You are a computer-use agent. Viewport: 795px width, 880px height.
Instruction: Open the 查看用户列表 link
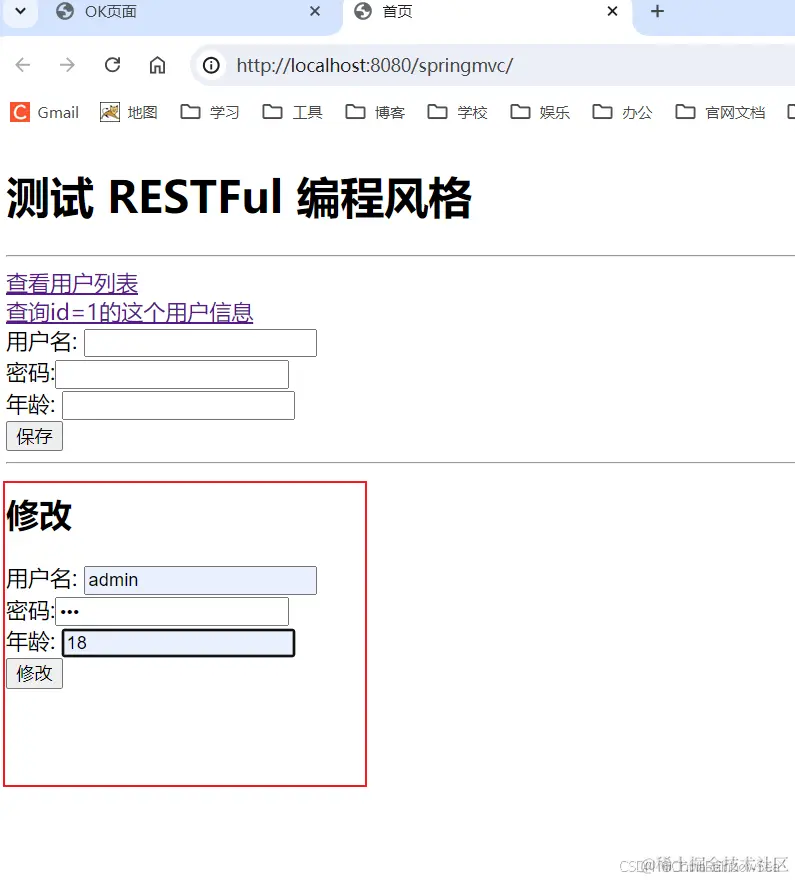tap(72, 284)
